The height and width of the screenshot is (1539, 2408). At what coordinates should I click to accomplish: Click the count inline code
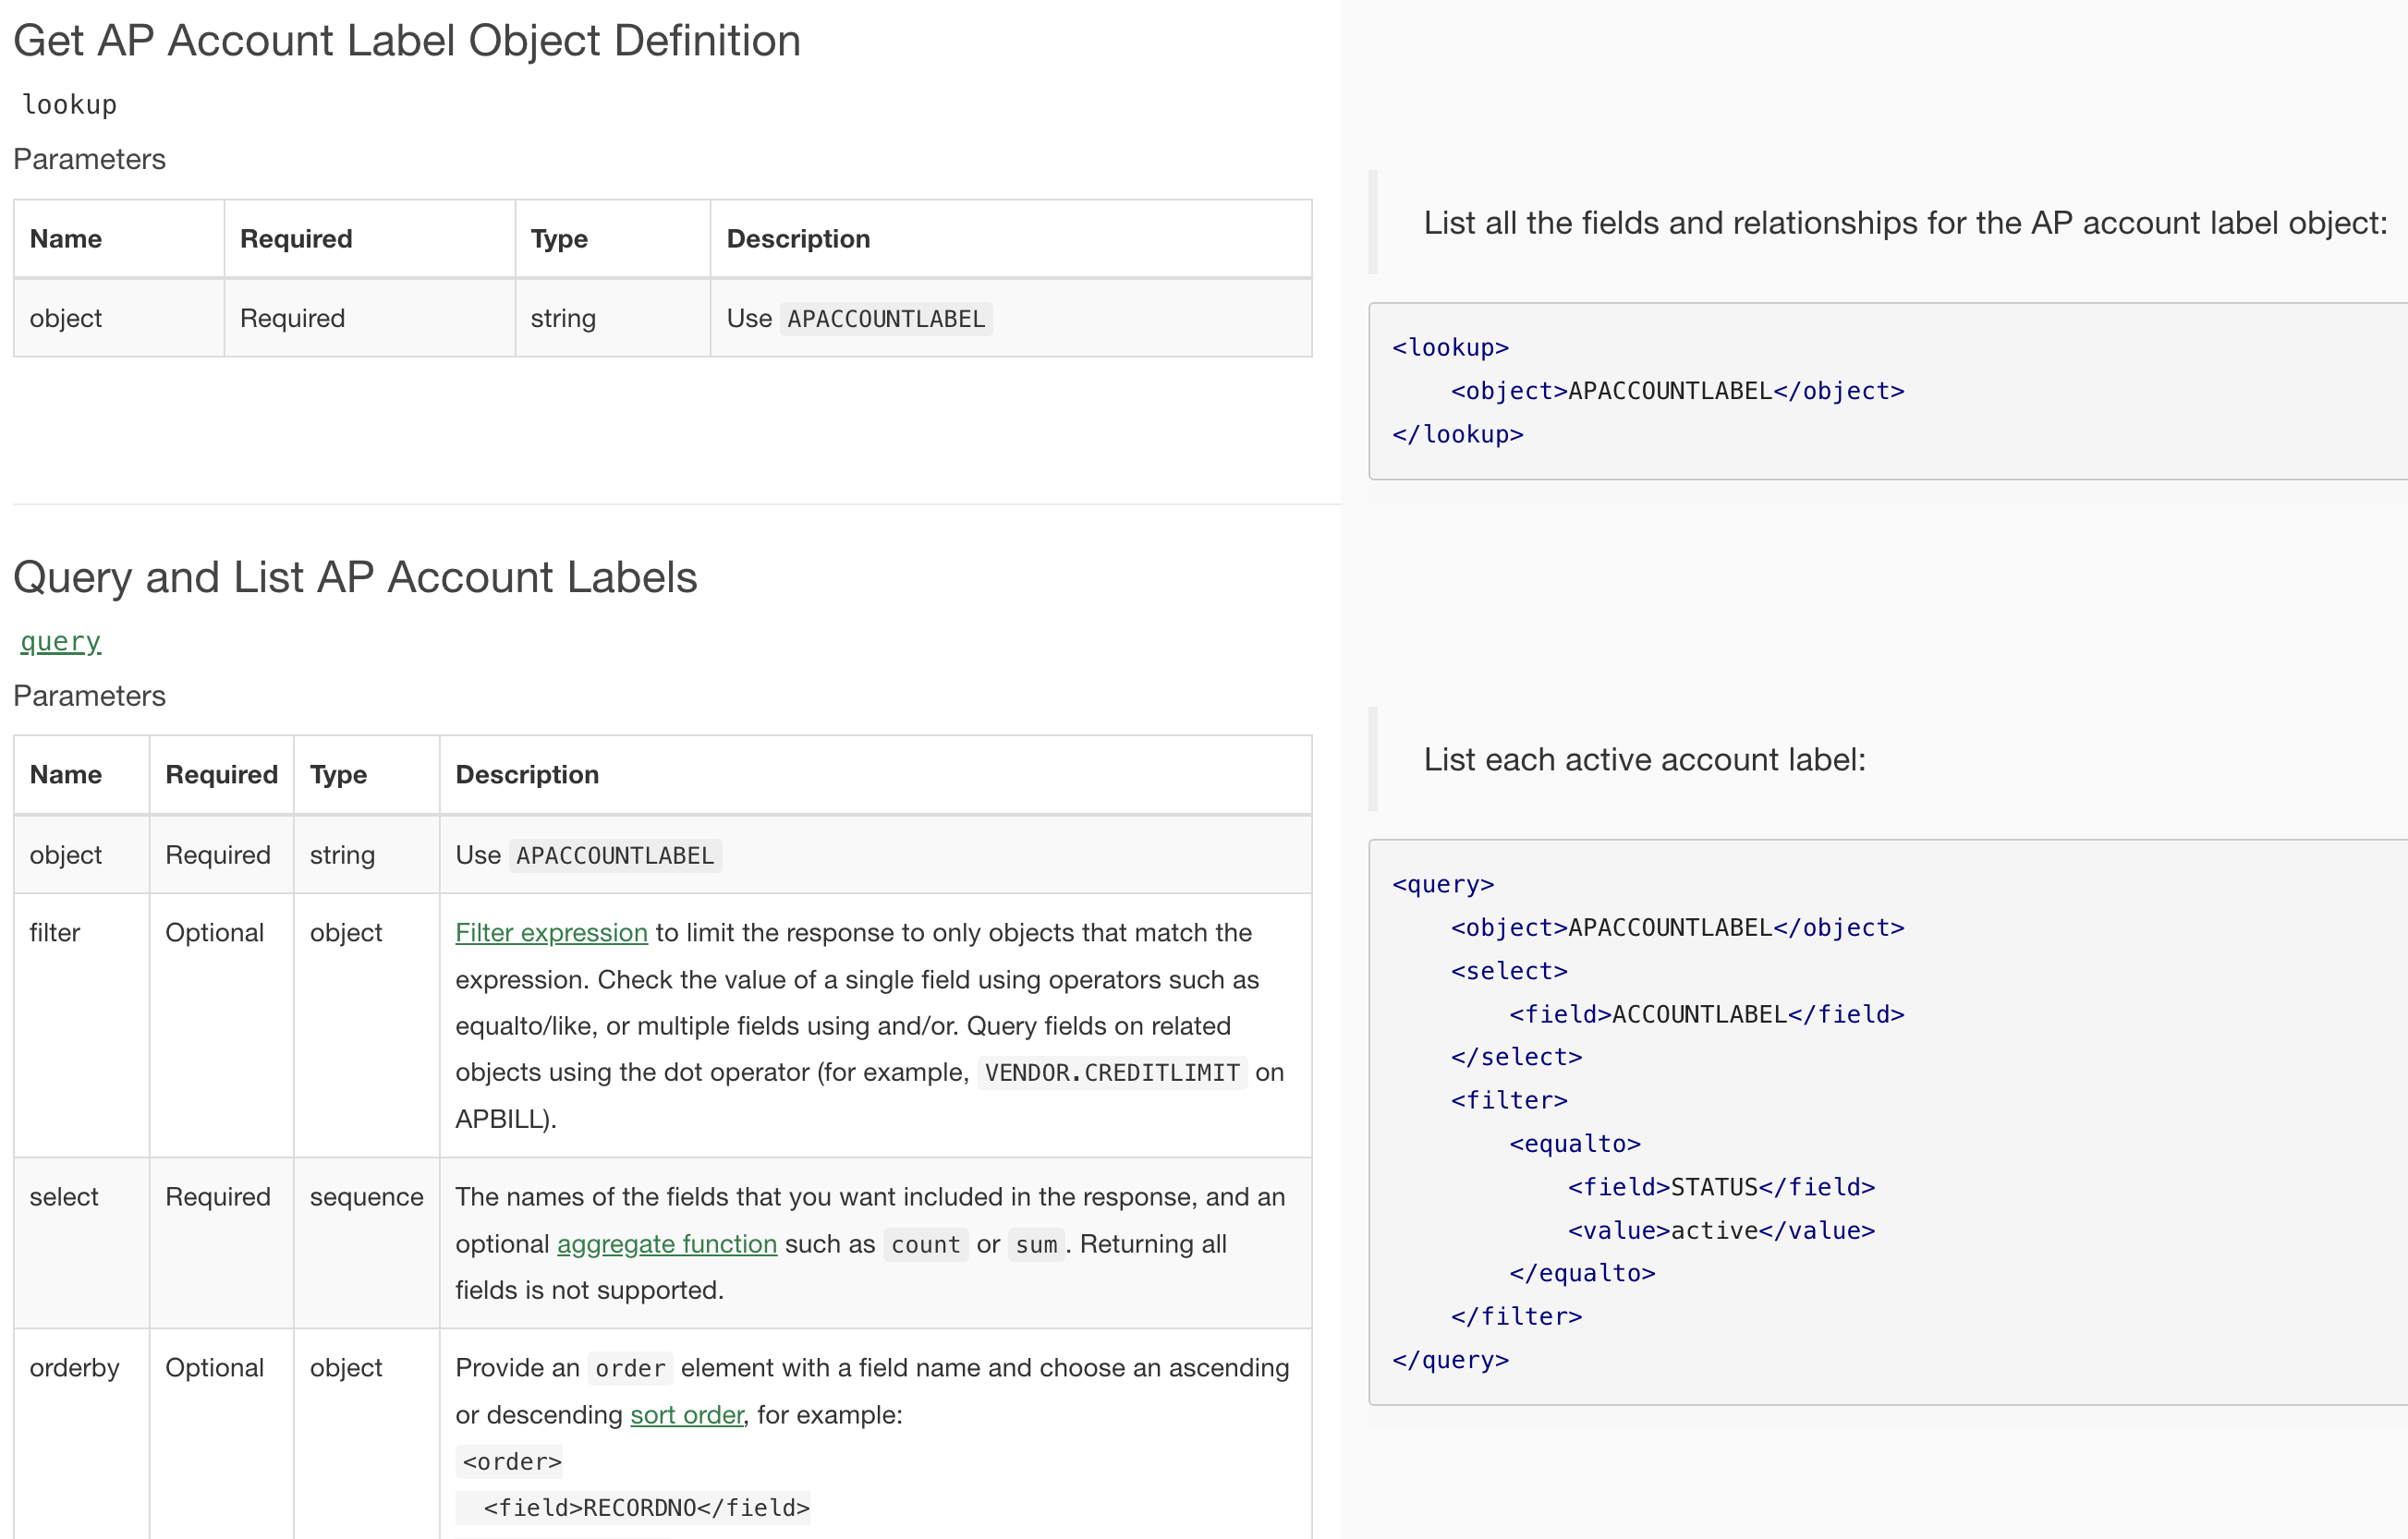click(x=925, y=1244)
